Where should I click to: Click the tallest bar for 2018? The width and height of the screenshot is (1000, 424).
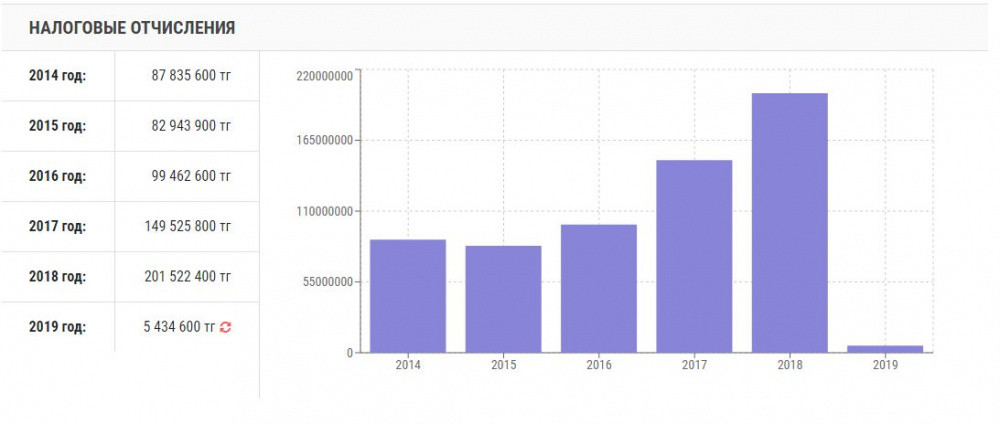pos(789,222)
